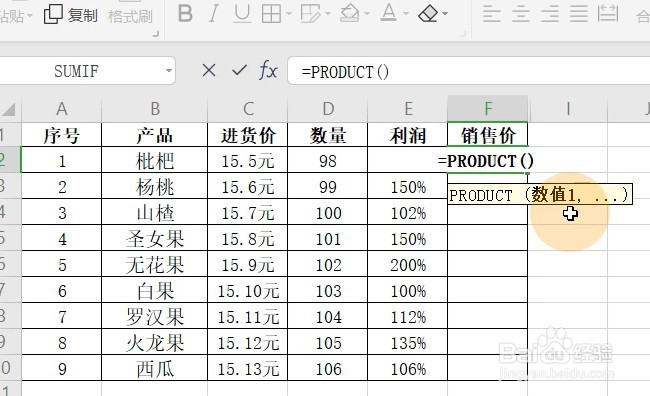650x396 pixels.
Task: Open clipboard group dialog launcher
Action: point(156,34)
